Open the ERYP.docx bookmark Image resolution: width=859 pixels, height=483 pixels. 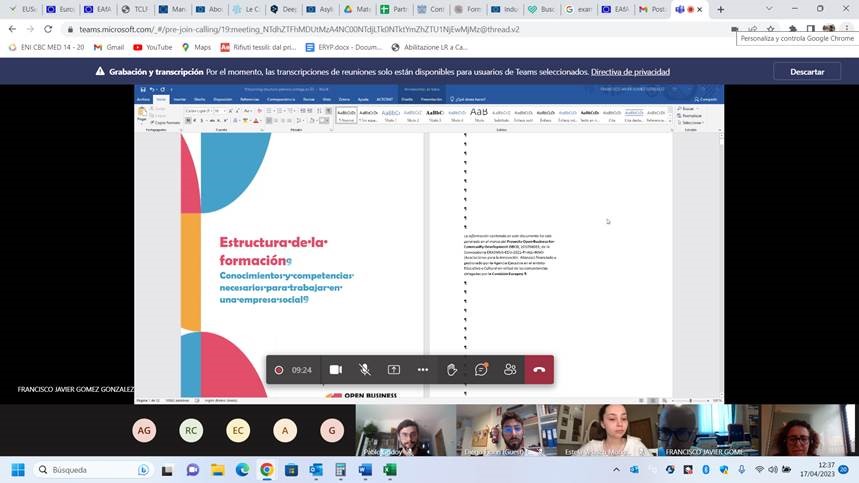coord(343,48)
